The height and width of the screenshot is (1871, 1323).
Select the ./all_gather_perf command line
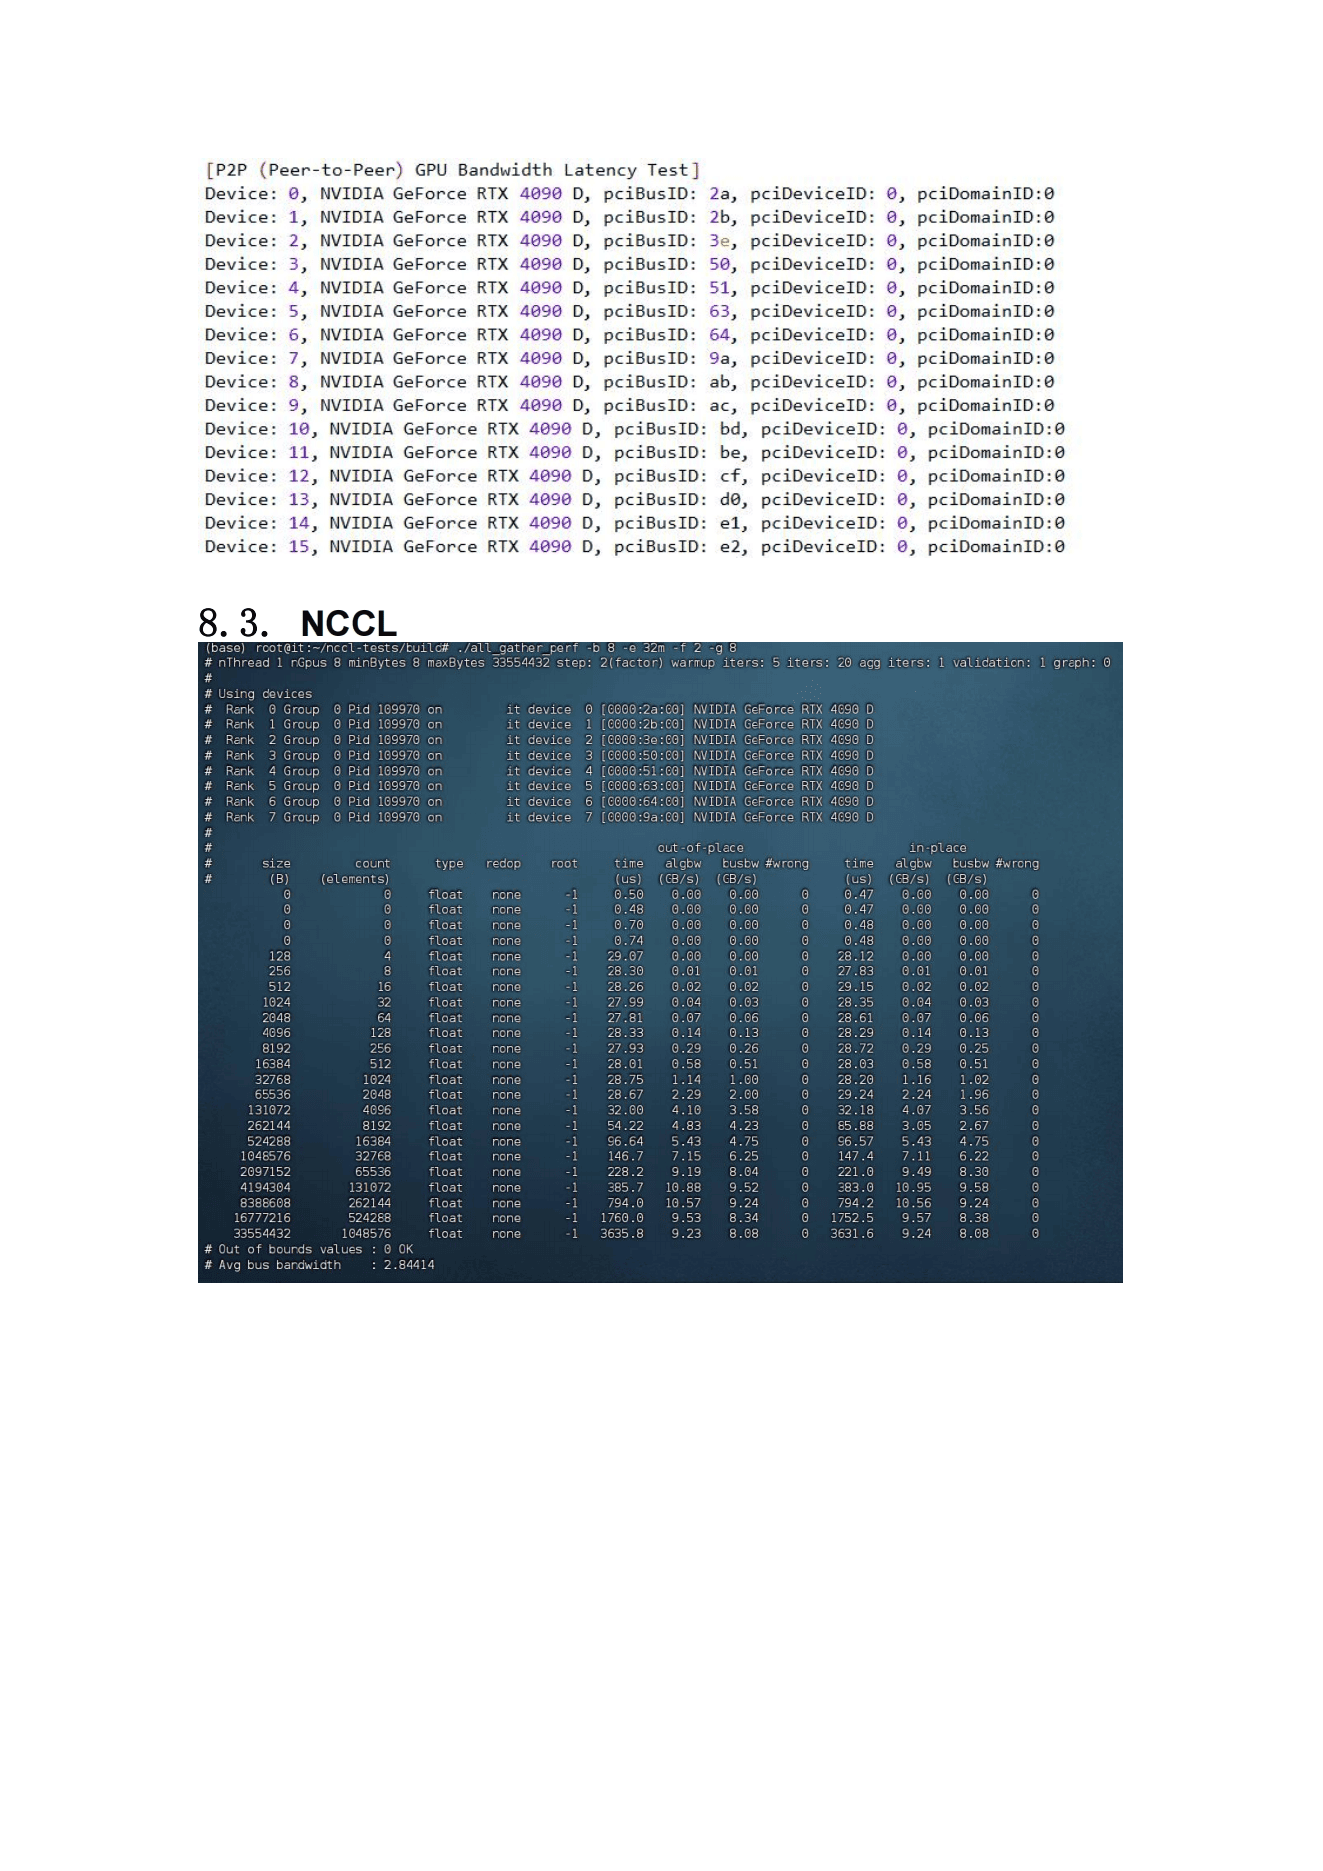470,648
